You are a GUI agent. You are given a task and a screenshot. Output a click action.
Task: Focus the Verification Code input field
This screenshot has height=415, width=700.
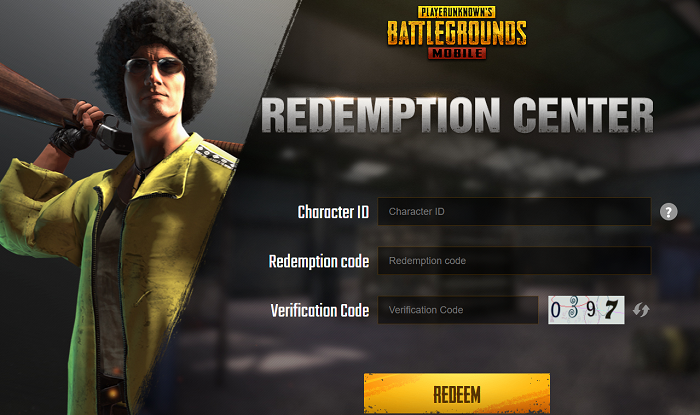point(458,310)
